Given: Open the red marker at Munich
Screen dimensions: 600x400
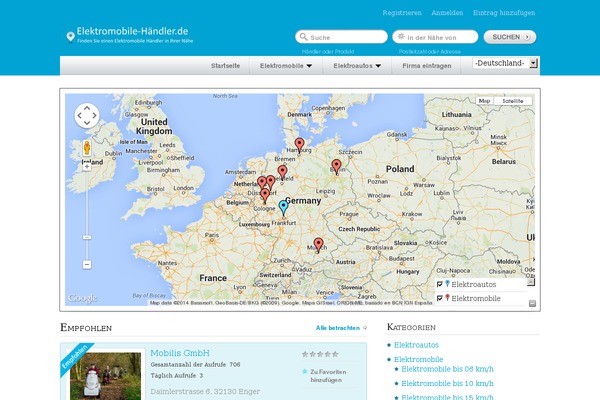Looking at the screenshot, I should (x=318, y=245).
